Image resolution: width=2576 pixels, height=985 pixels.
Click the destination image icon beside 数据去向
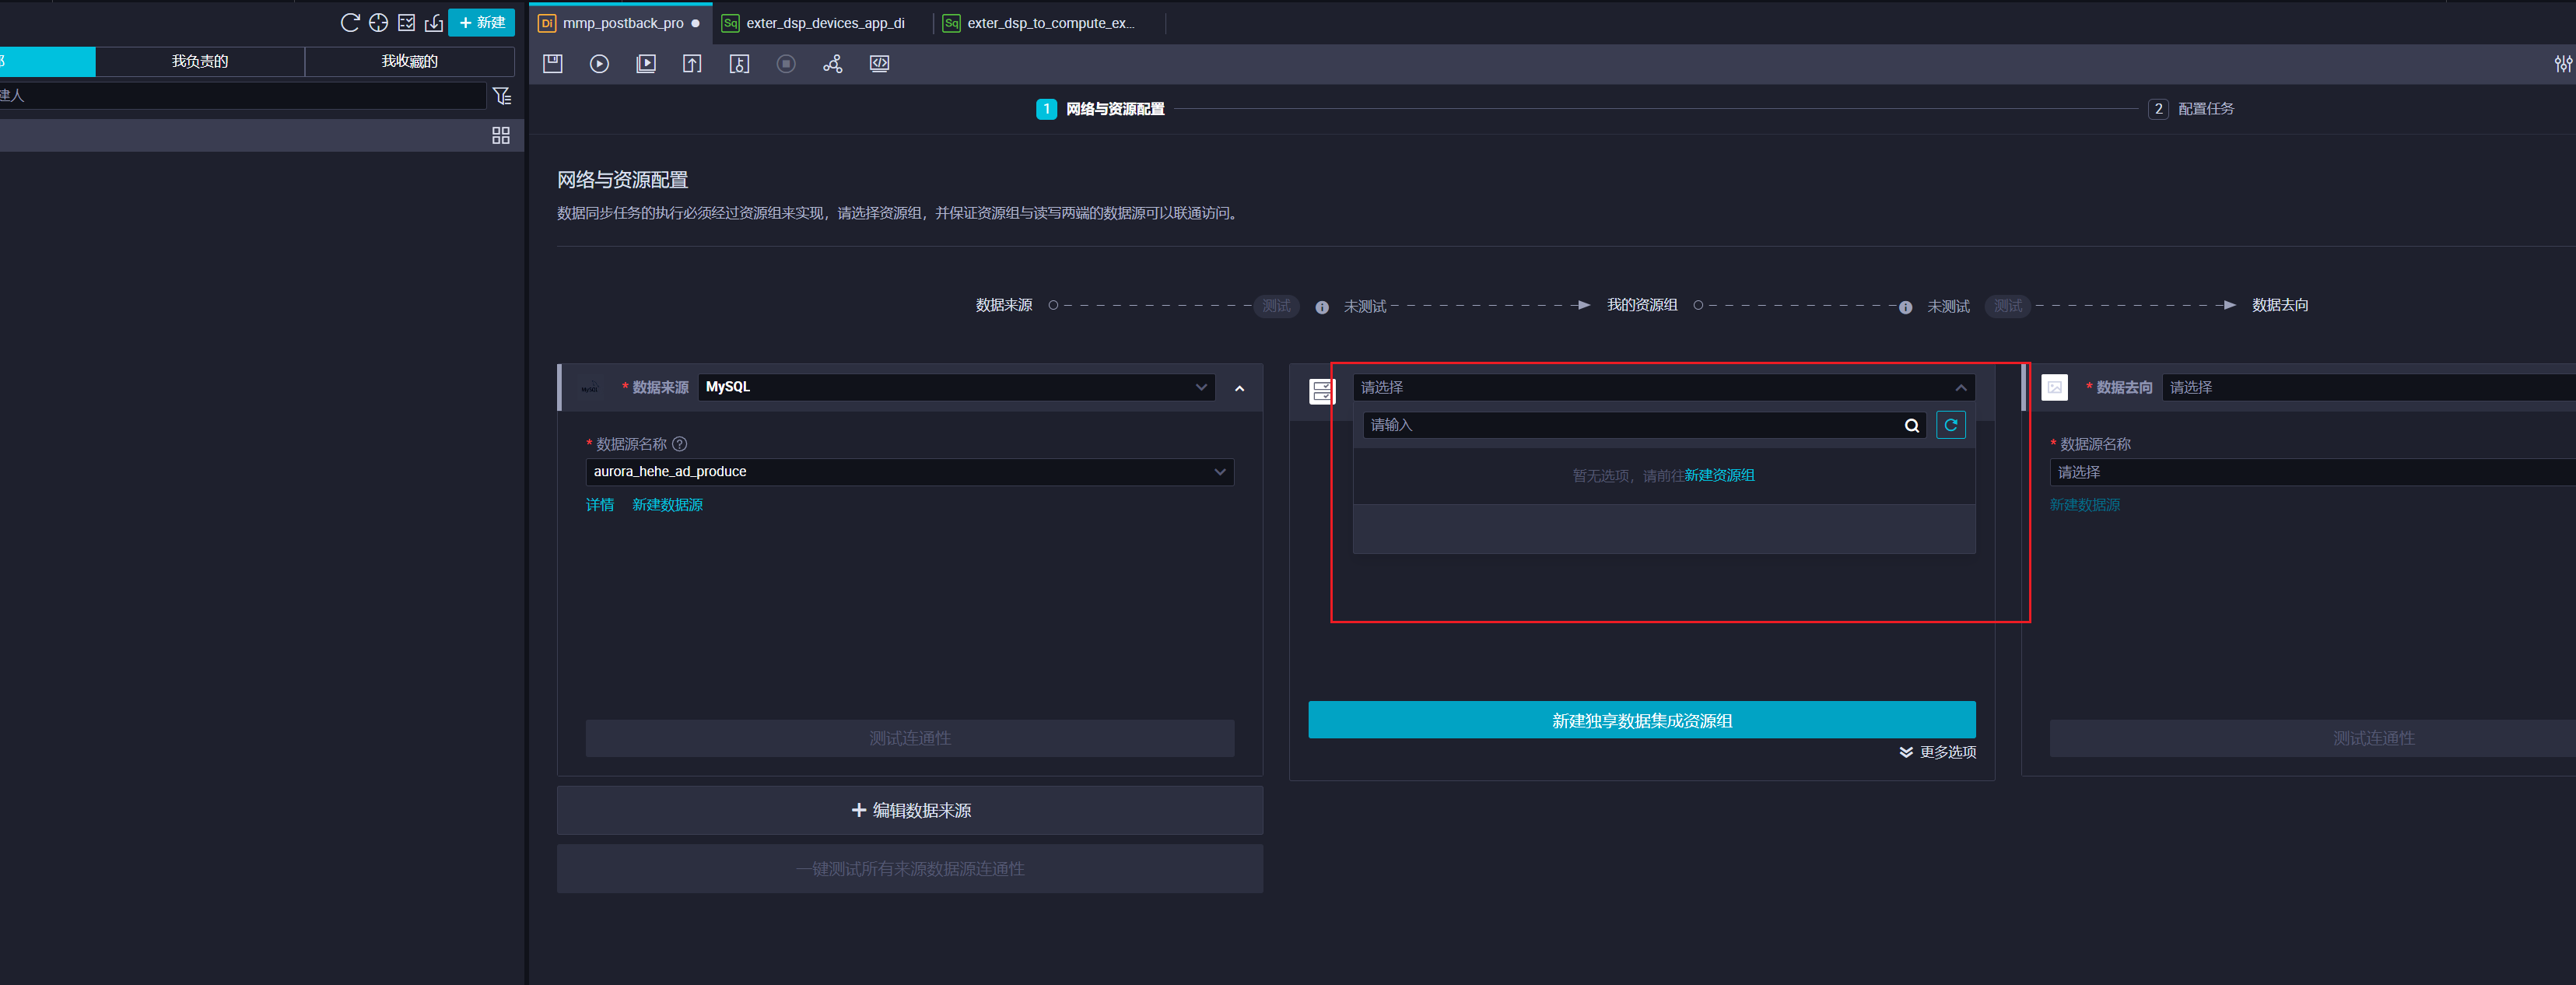tap(2054, 387)
